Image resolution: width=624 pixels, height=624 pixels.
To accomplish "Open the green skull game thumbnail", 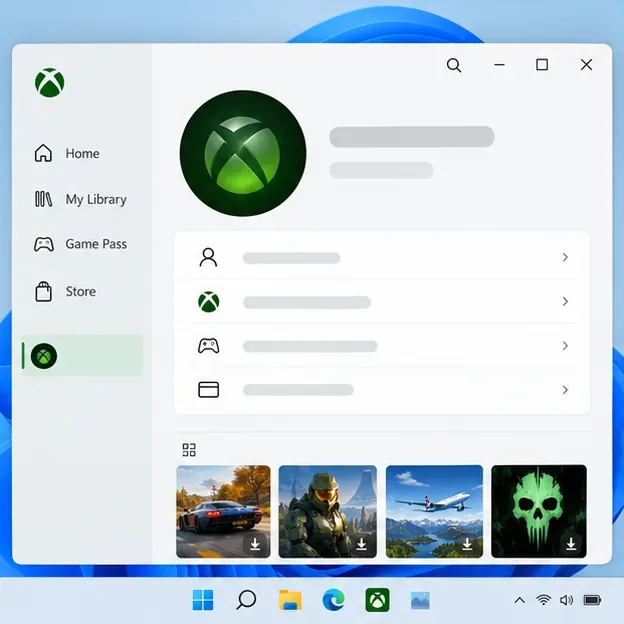I will [539, 511].
